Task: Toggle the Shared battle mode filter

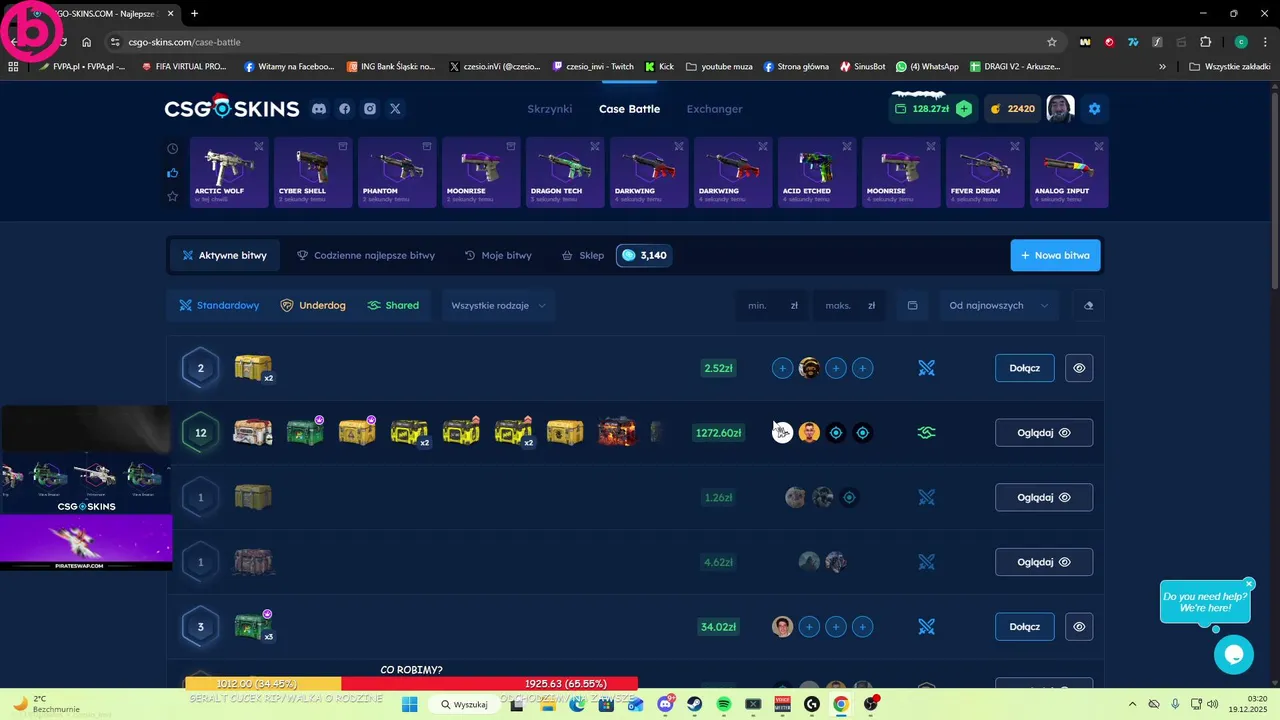Action: click(393, 305)
